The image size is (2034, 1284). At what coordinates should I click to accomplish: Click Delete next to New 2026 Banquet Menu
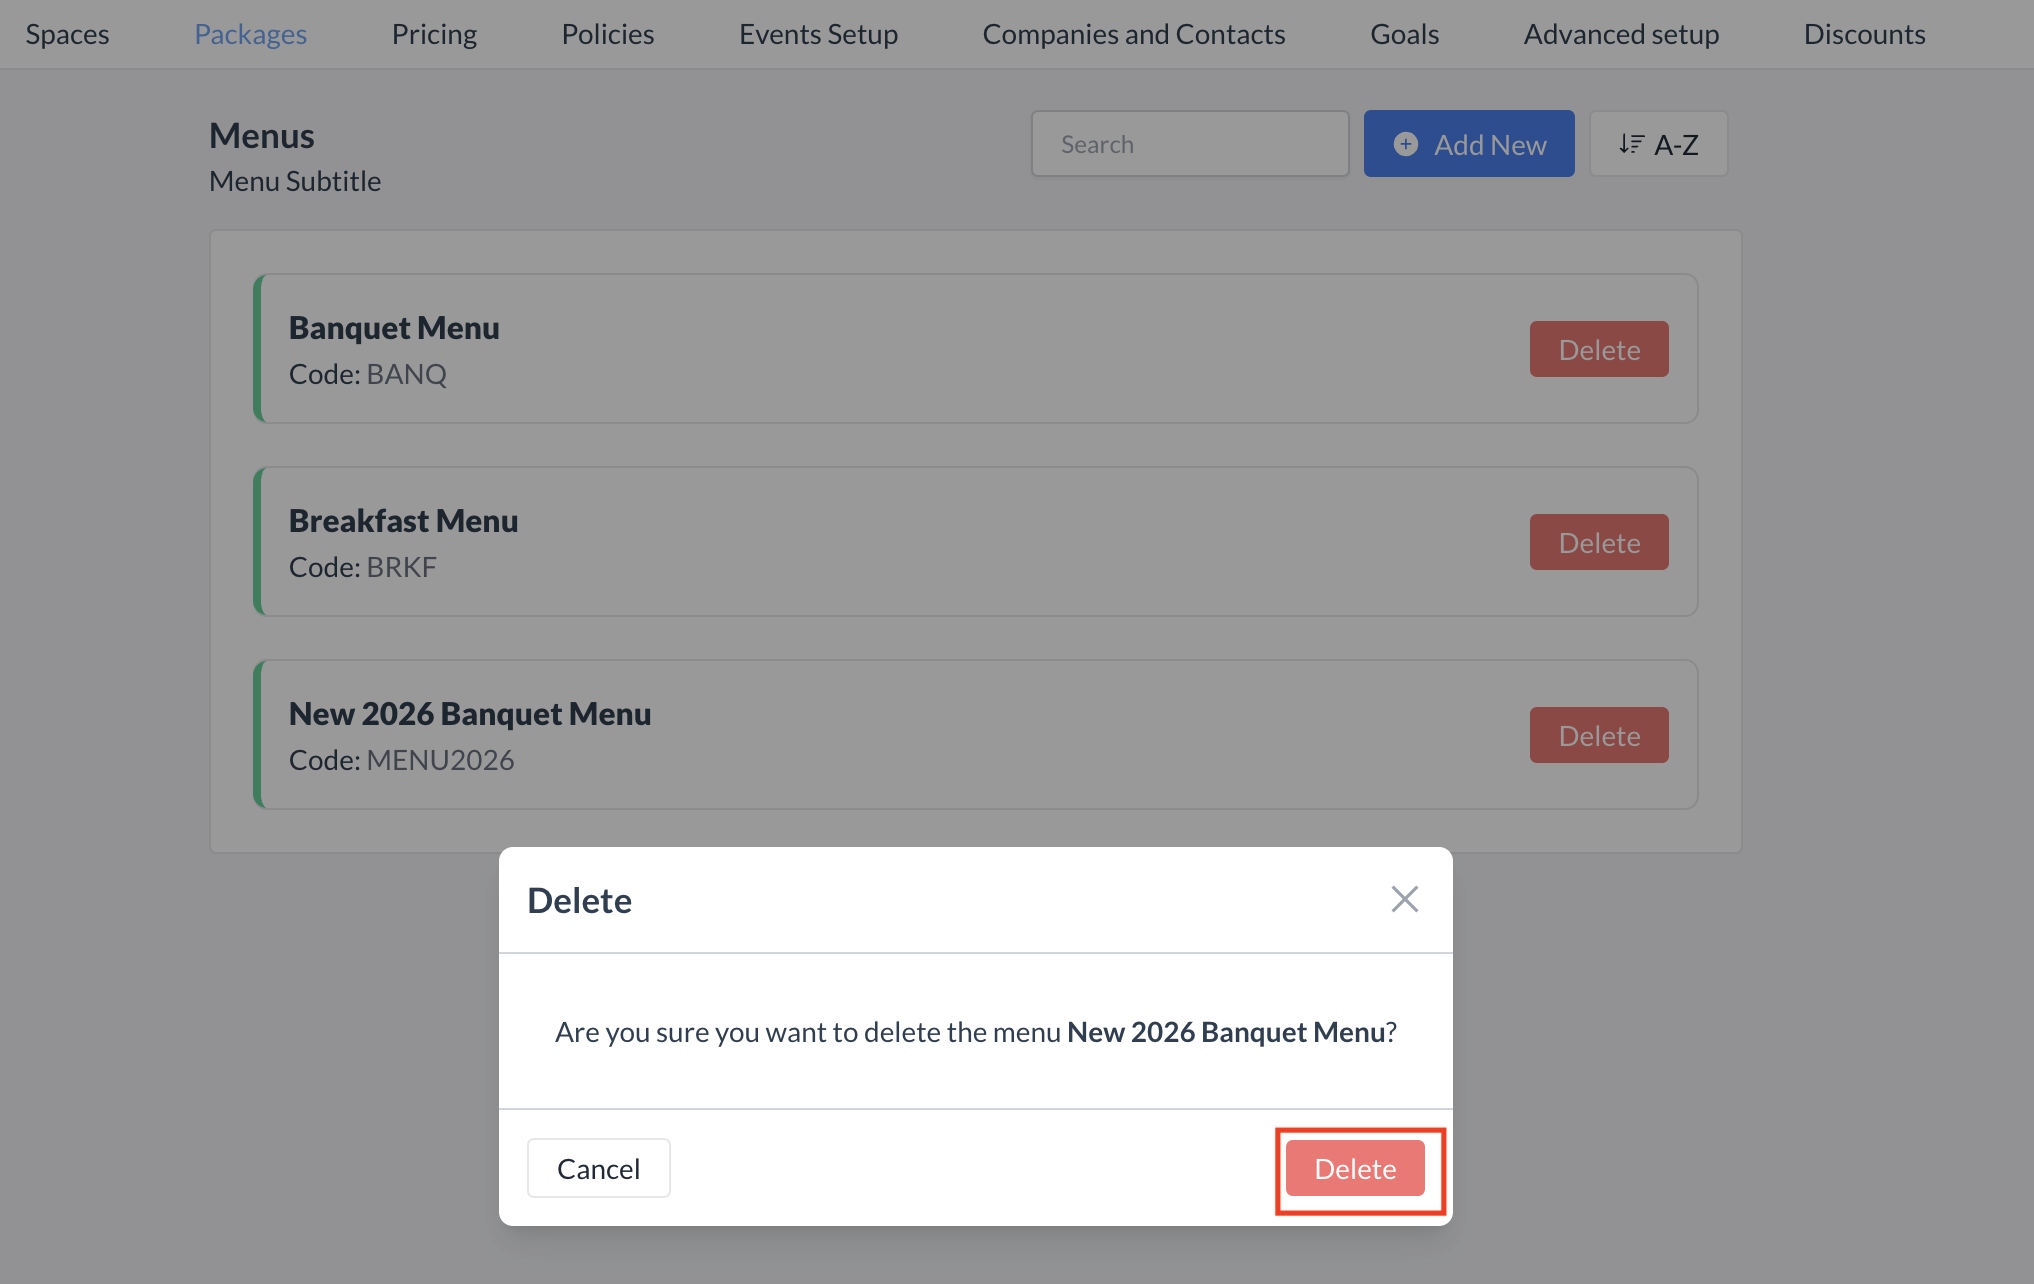point(1598,734)
